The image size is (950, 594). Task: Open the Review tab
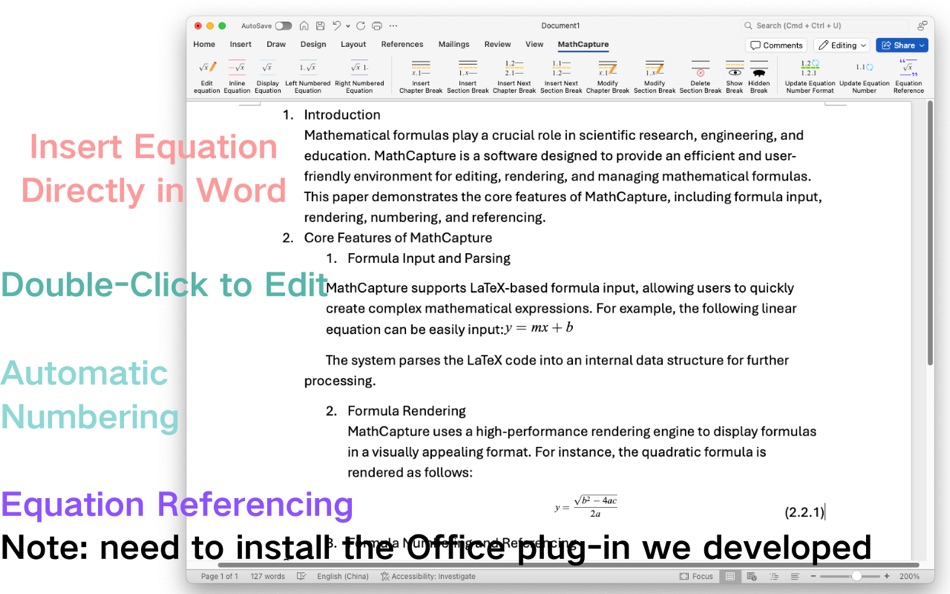[497, 44]
